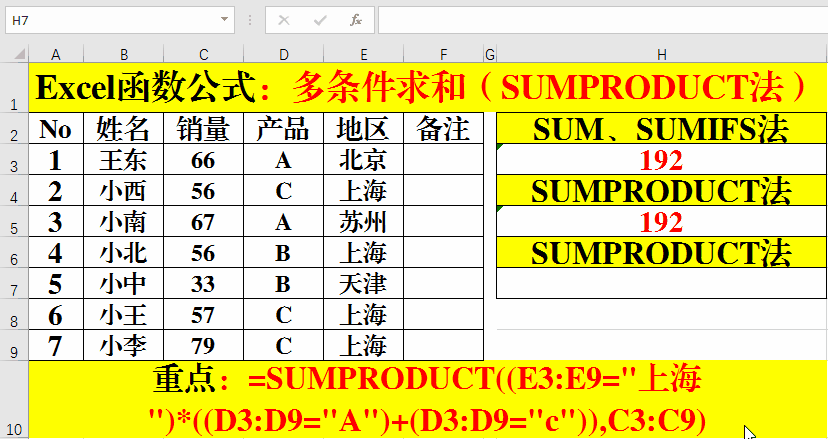Click the '备注' header cell
828x439 pixels.
444,128
